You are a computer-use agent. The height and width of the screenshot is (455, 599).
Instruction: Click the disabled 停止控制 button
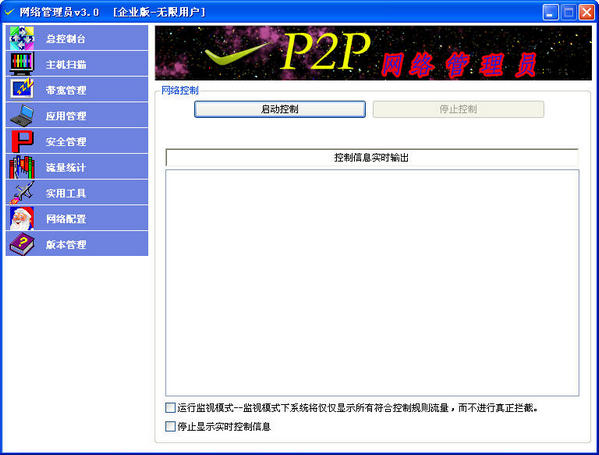[458, 109]
